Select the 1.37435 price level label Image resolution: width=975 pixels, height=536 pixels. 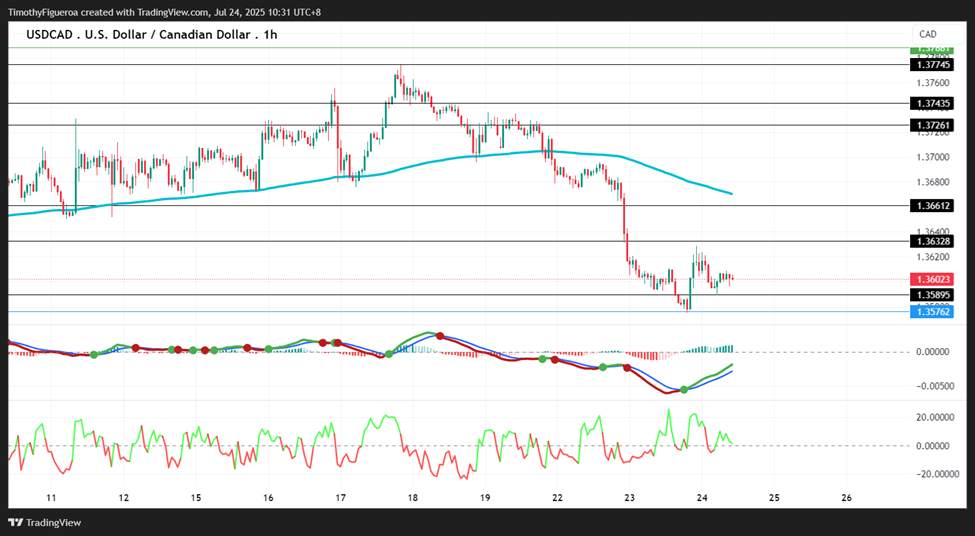930,103
